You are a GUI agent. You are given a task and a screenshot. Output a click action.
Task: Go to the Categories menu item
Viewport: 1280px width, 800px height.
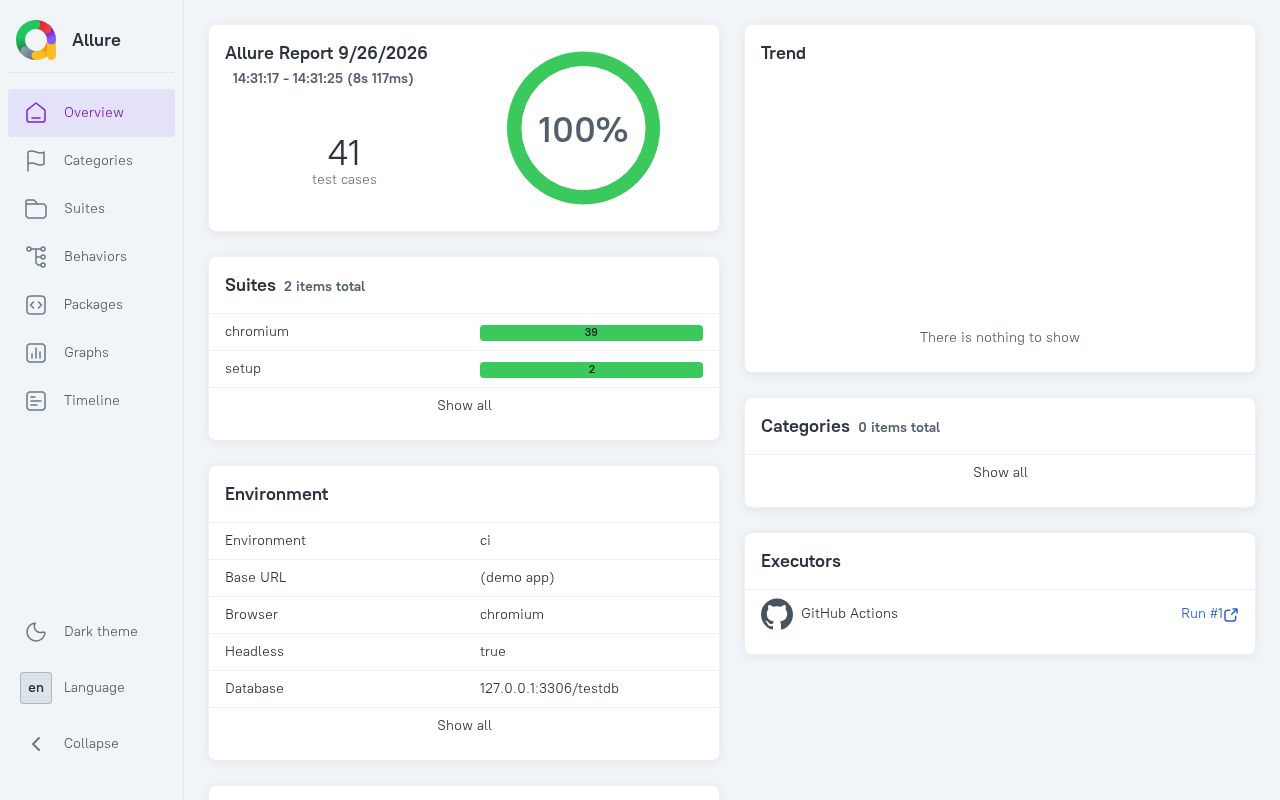click(92, 161)
